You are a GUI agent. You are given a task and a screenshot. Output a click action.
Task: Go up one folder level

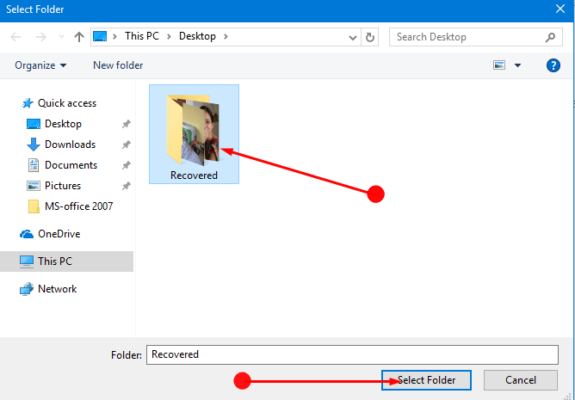point(79,37)
